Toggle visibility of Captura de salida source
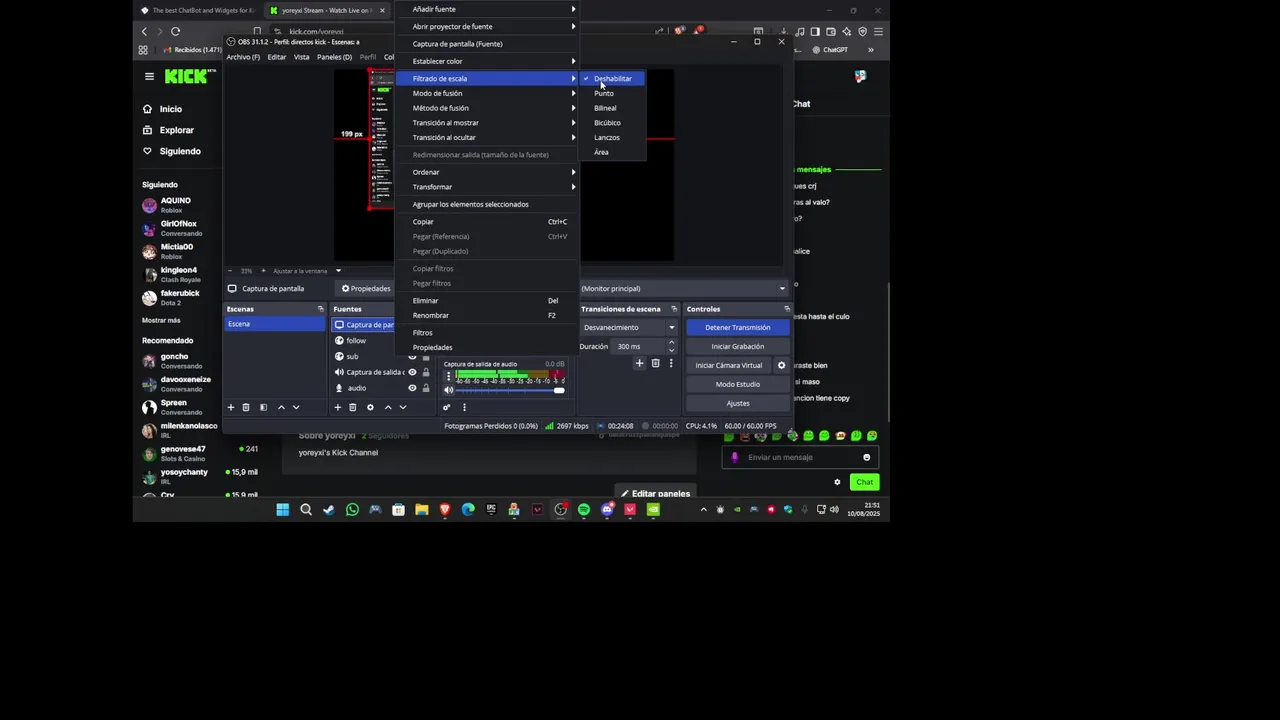The height and width of the screenshot is (720, 1280). click(412, 372)
